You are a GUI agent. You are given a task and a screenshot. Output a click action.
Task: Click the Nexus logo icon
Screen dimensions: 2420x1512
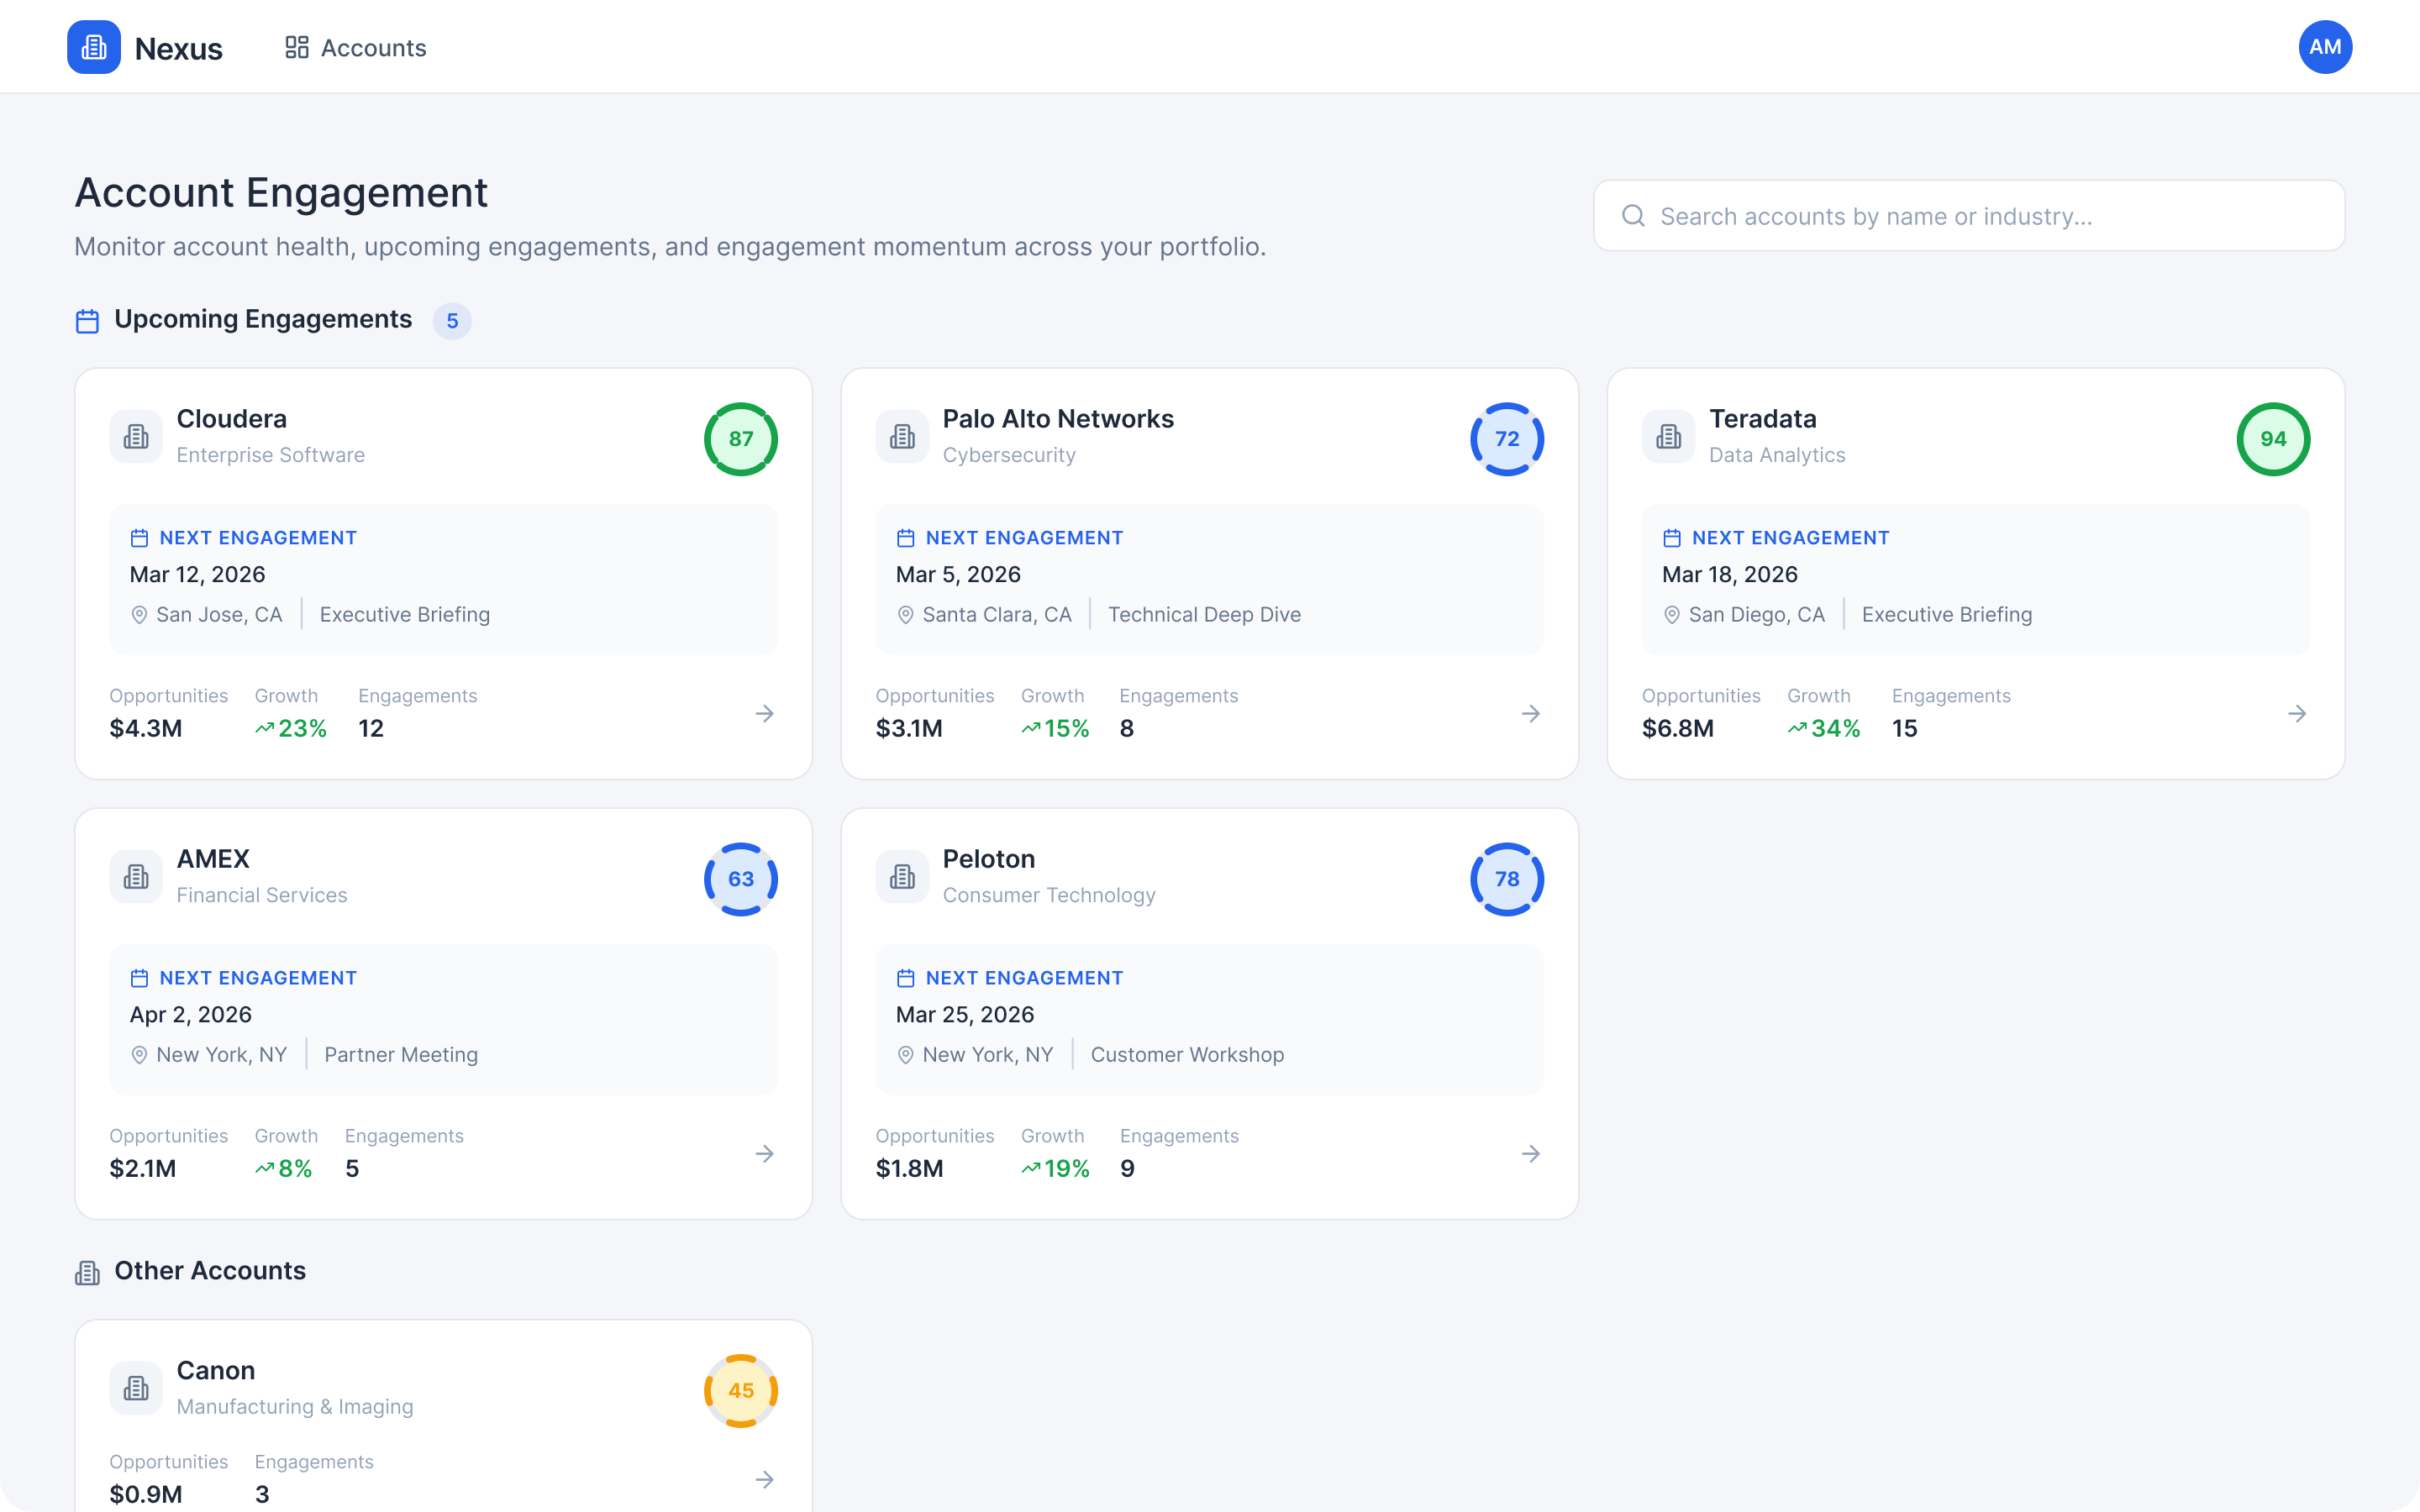94,47
